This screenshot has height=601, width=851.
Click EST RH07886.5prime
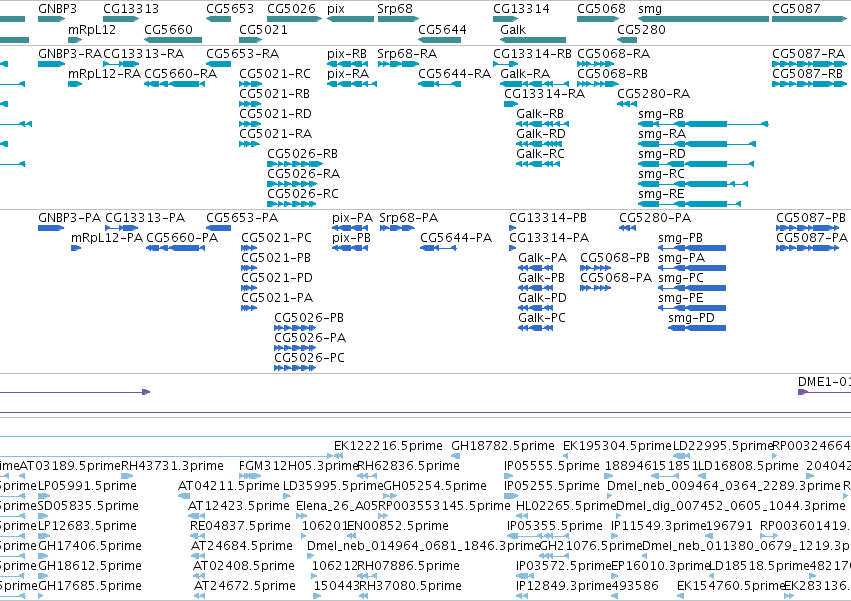(x=409, y=566)
